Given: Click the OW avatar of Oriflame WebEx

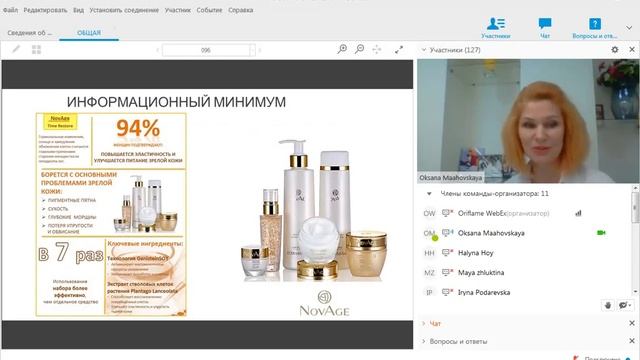Looking at the screenshot, I should (x=429, y=213).
